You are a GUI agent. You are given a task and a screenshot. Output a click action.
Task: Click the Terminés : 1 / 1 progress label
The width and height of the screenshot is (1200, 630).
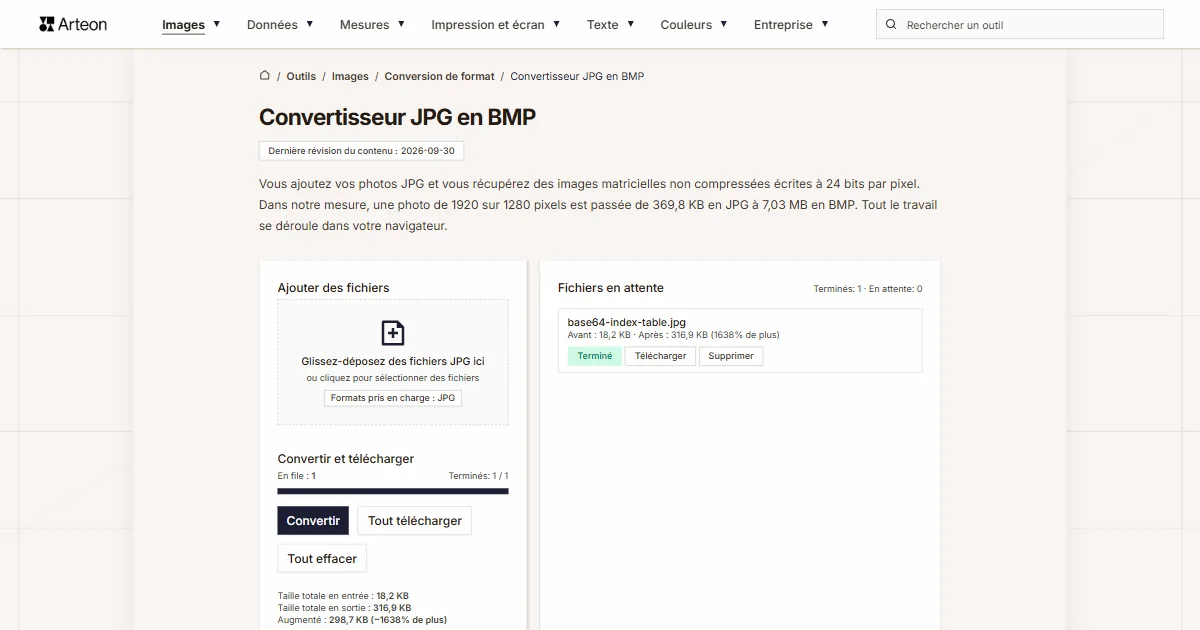tap(478, 476)
